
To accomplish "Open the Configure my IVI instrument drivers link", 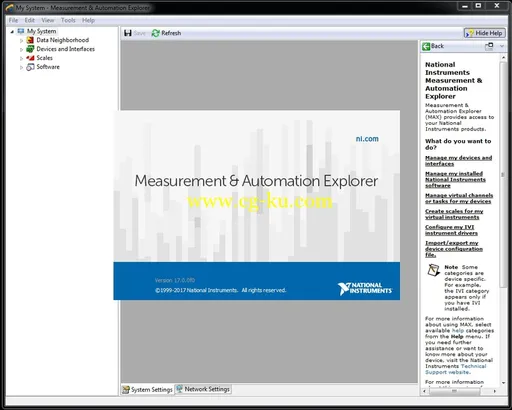I will [451, 230].
